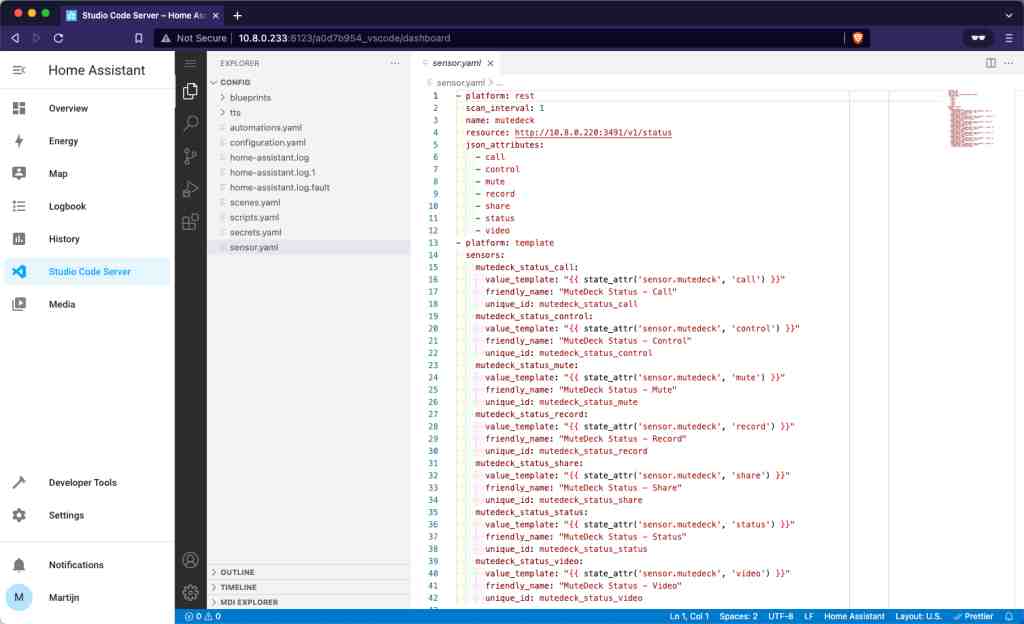Image resolution: width=1024 pixels, height=624 pixels.
Task: Collapse the CONFIG folder section
Action: [308, 82]
